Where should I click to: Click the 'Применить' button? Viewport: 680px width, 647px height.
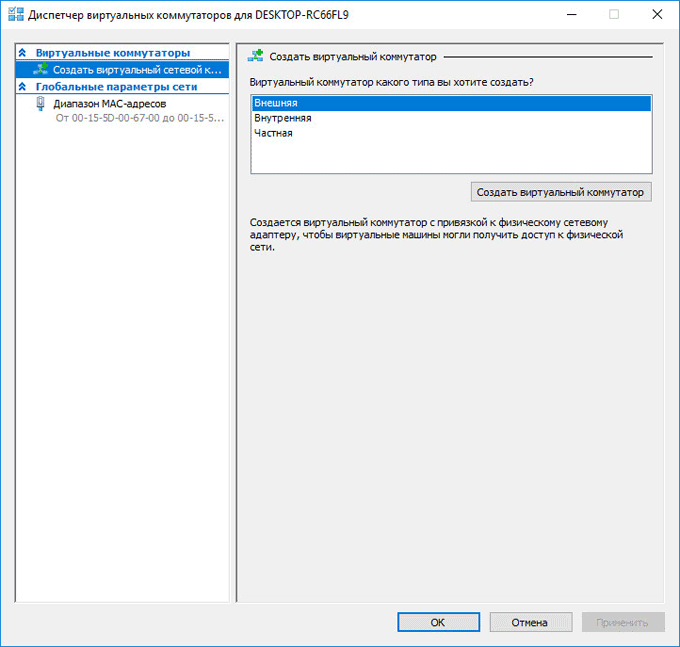pyautogui.click(x=623, y=622)
